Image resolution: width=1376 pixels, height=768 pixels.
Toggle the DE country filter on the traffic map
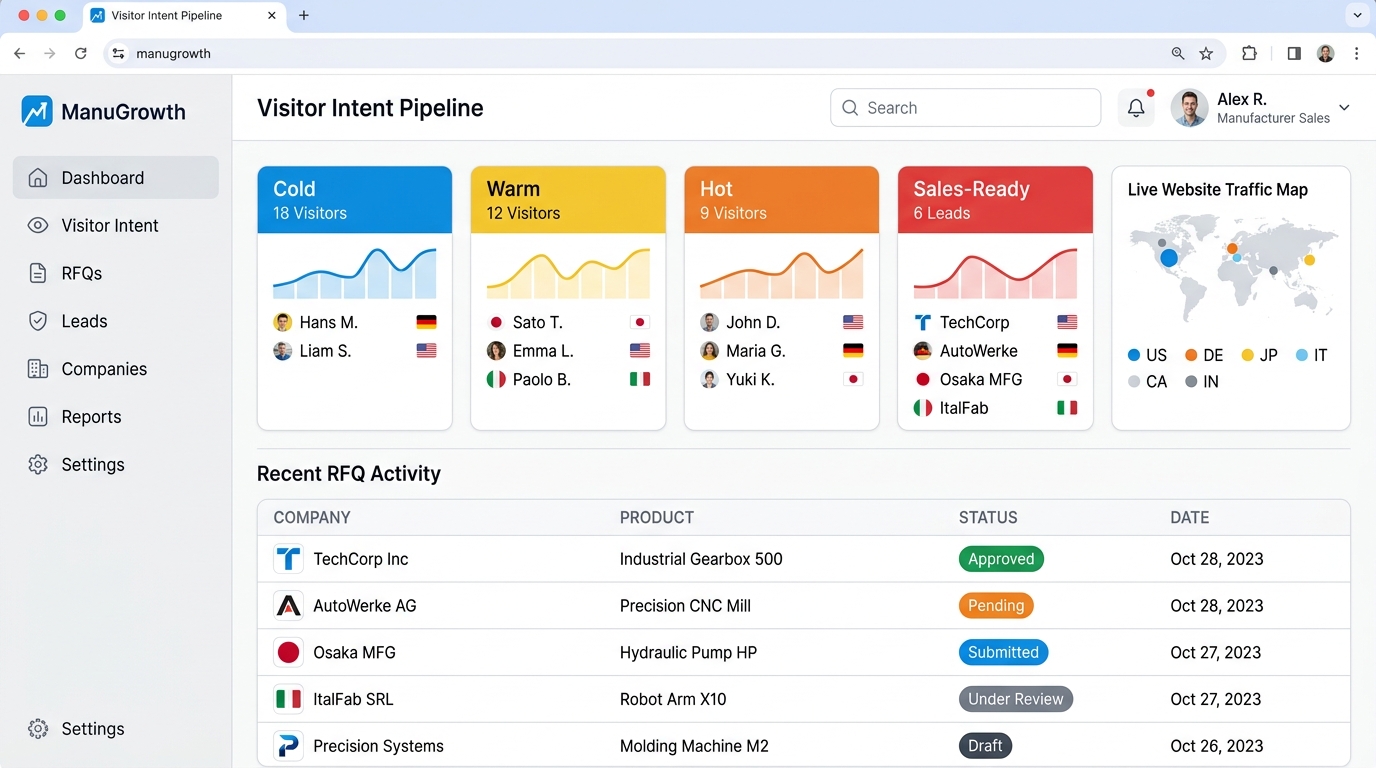point(1204,355)
